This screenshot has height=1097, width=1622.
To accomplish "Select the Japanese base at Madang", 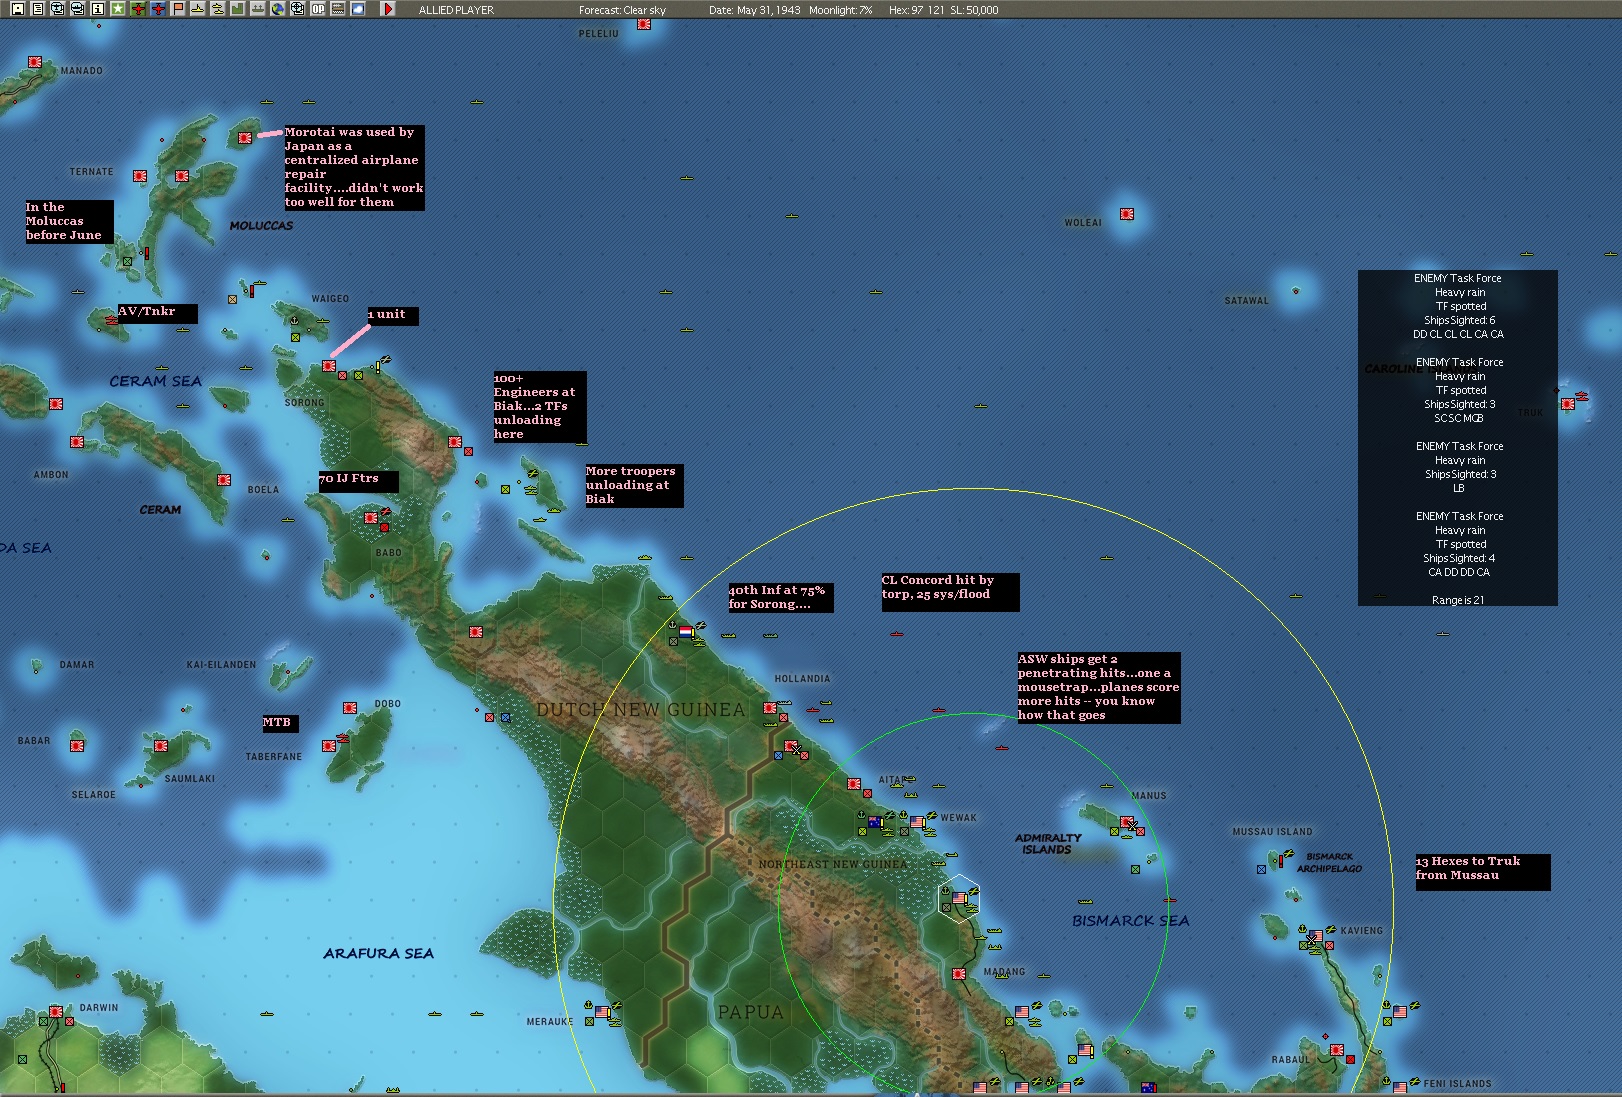I will coord(959,974).
